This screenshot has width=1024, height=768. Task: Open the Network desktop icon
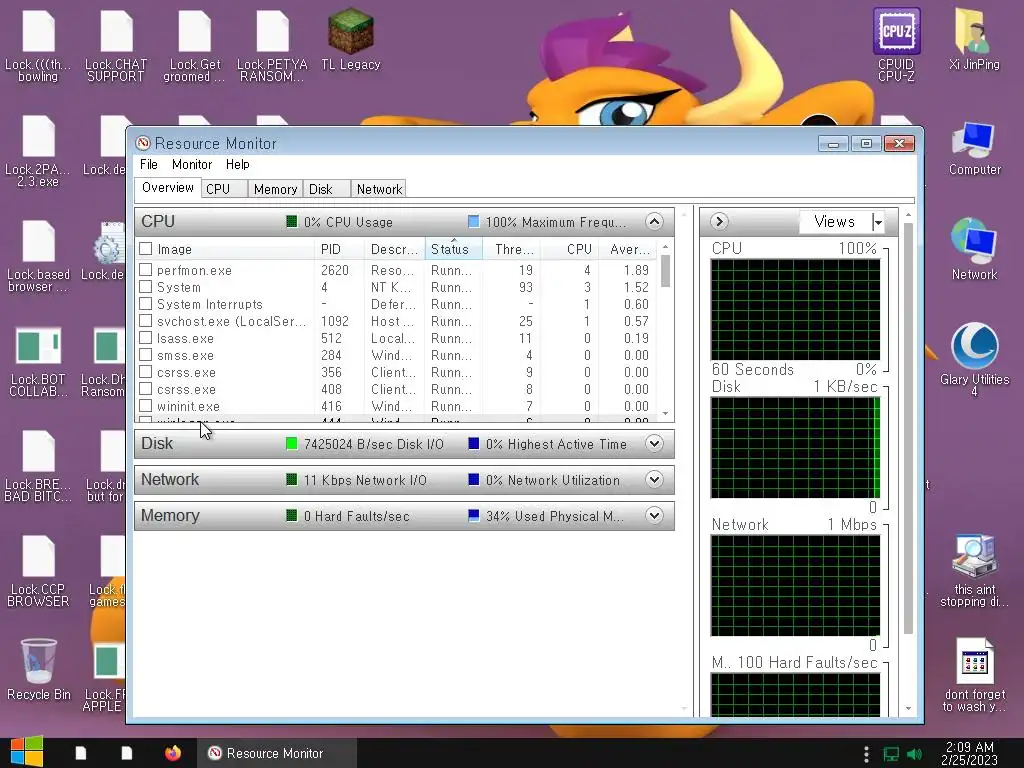coord(974,249)
